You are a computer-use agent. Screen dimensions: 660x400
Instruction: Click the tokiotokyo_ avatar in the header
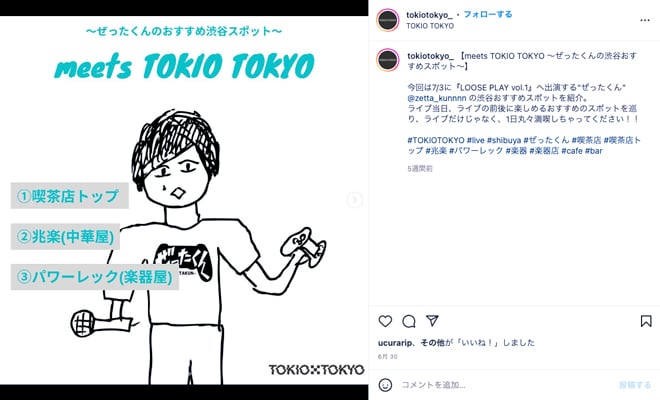pyautogui.click(x=388, y=20)
